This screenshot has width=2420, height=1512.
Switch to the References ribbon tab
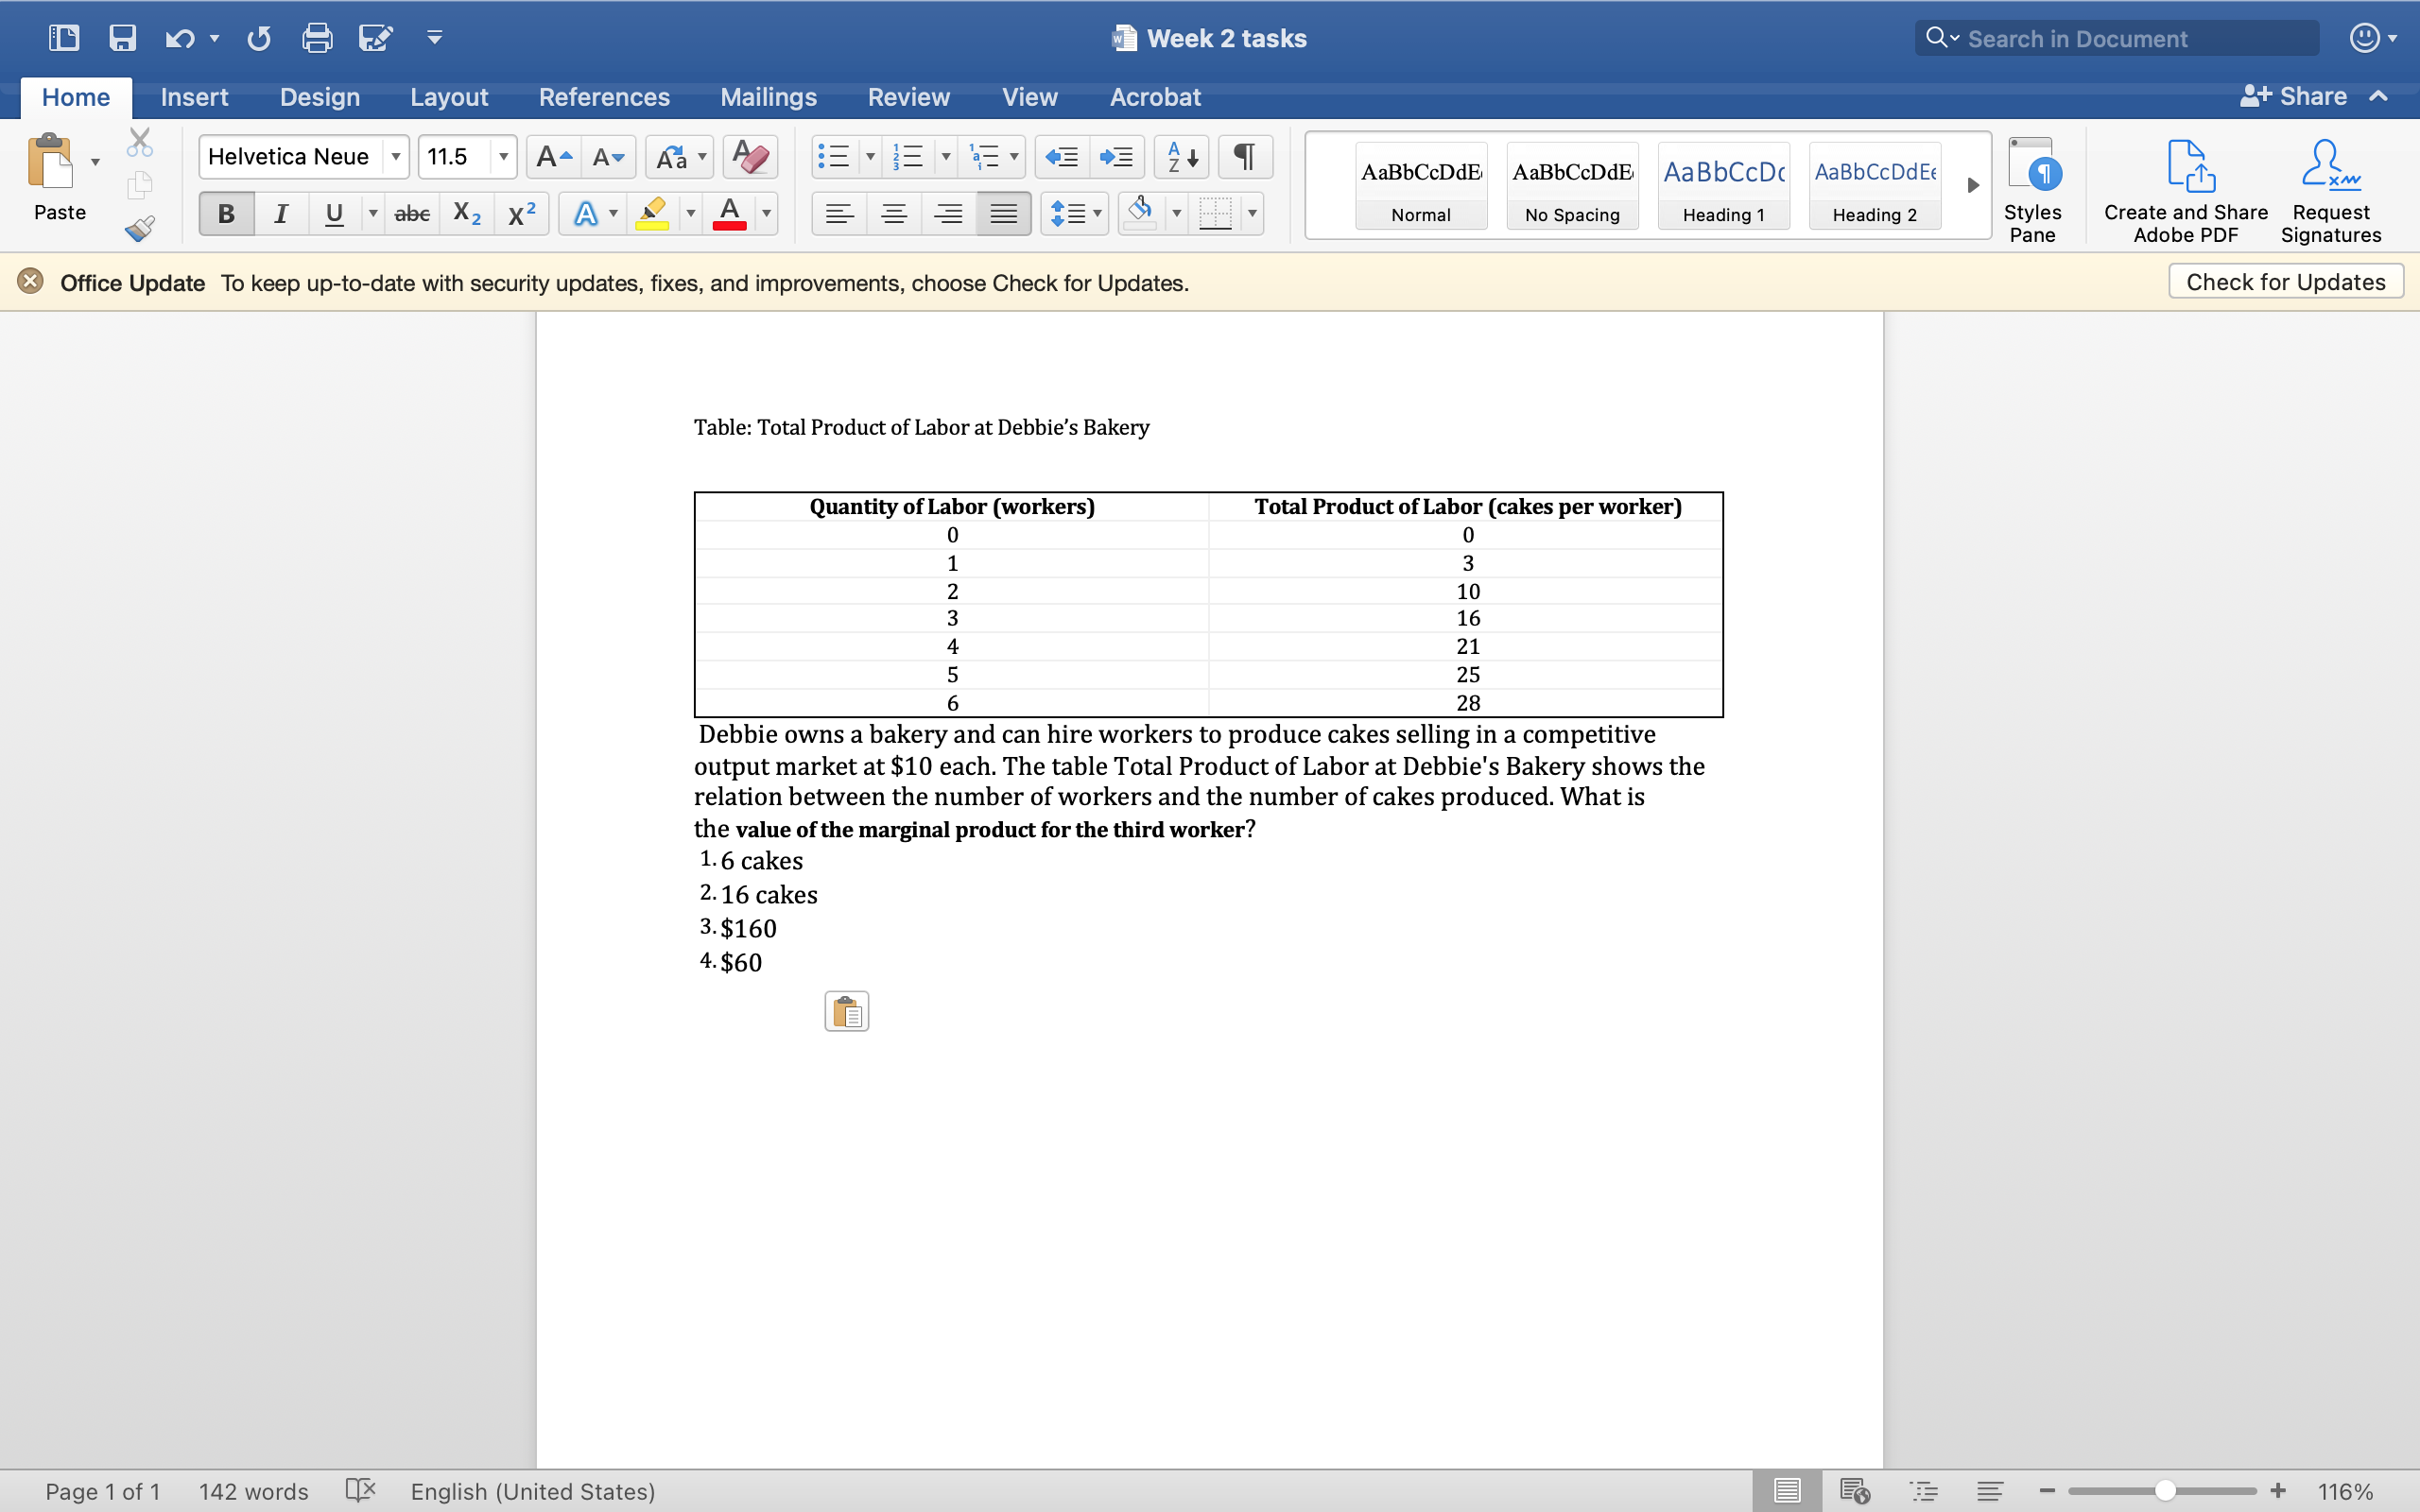point(605,96)
